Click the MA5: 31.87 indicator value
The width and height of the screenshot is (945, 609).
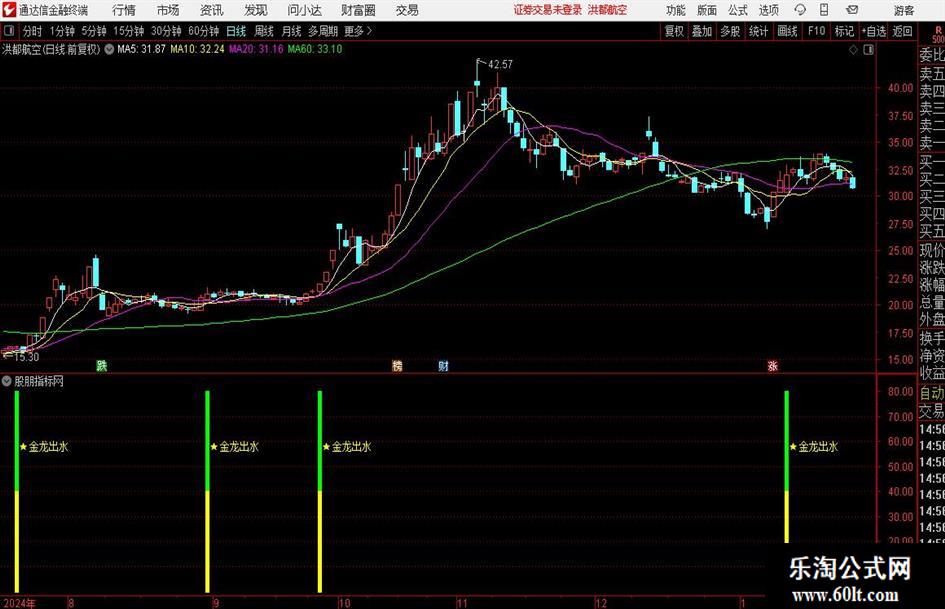[x=141, y=49]
